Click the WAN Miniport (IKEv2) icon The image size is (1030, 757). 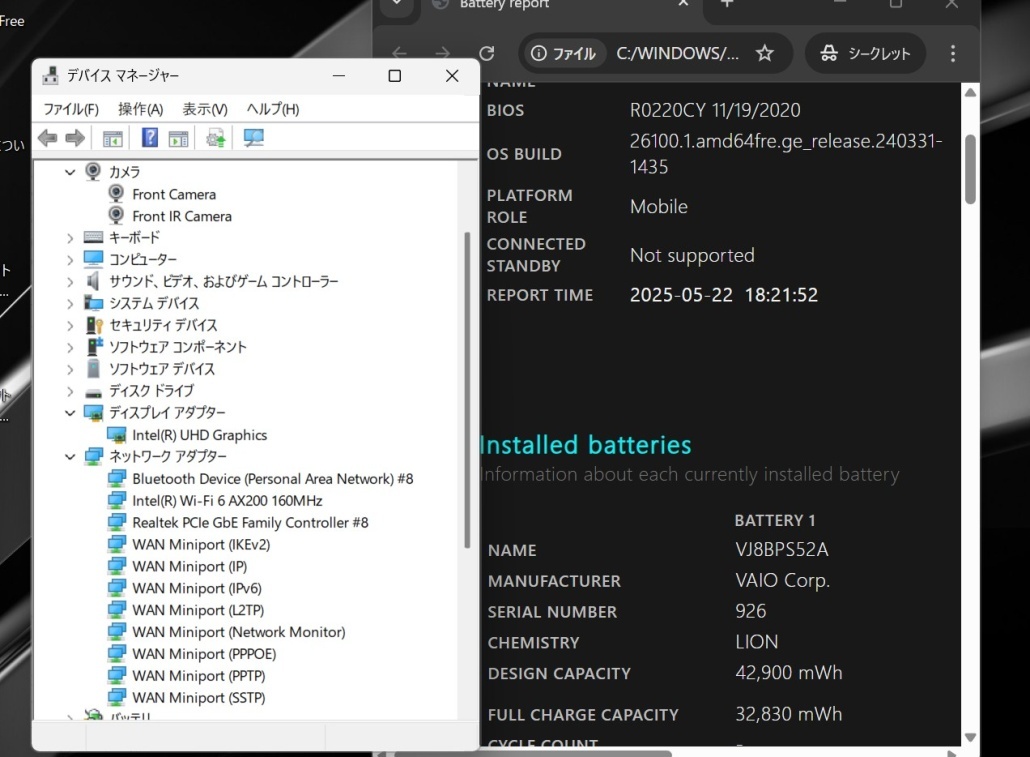point(116,544)
